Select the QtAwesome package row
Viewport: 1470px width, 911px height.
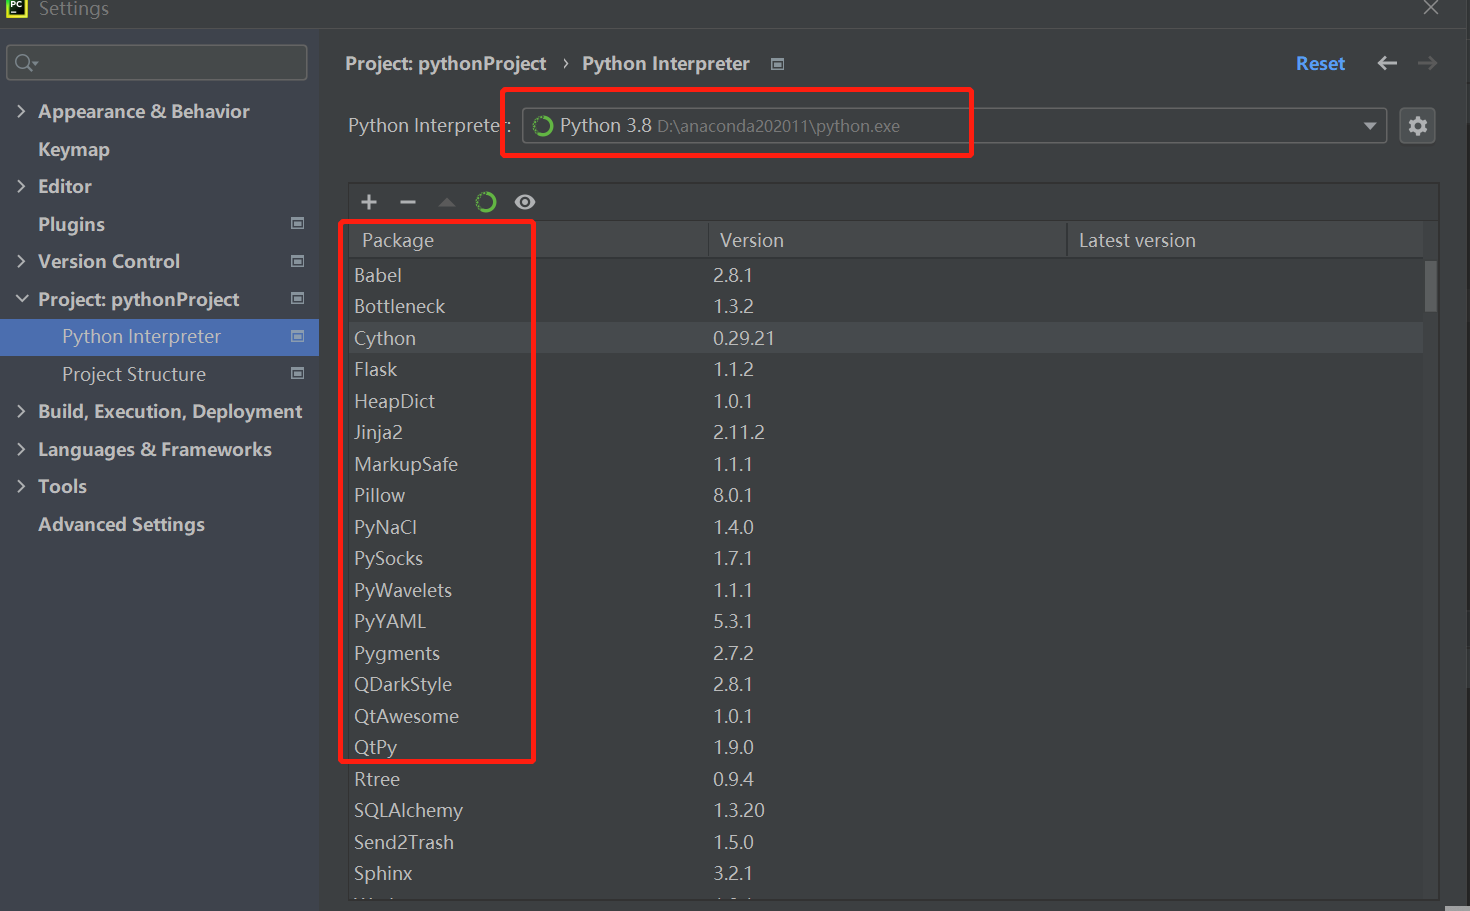tap(886, 716)
